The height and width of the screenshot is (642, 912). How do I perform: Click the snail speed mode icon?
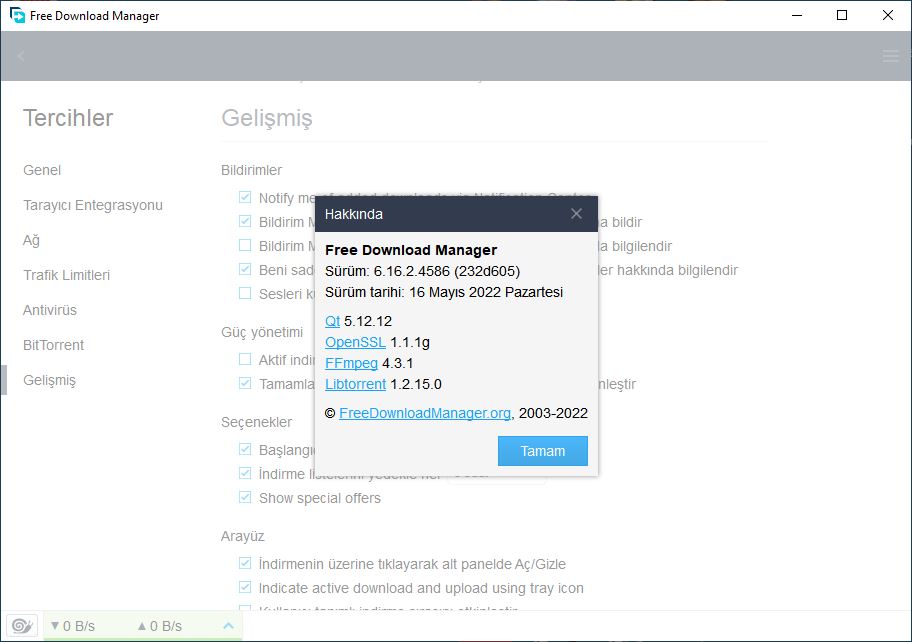[x=22, y=626]
